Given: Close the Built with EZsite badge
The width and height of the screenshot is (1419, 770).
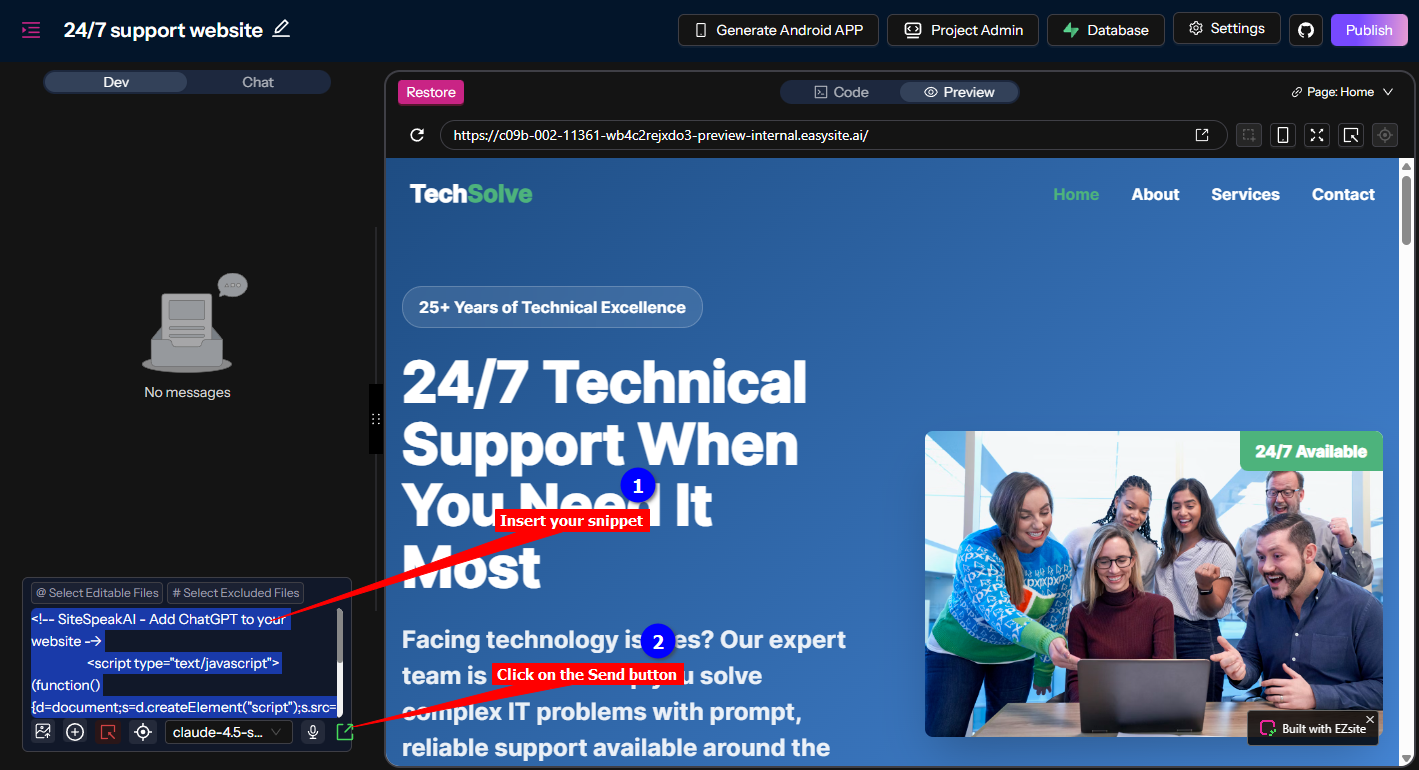Looking at the screenshot, I should (x=1370, y=719).
